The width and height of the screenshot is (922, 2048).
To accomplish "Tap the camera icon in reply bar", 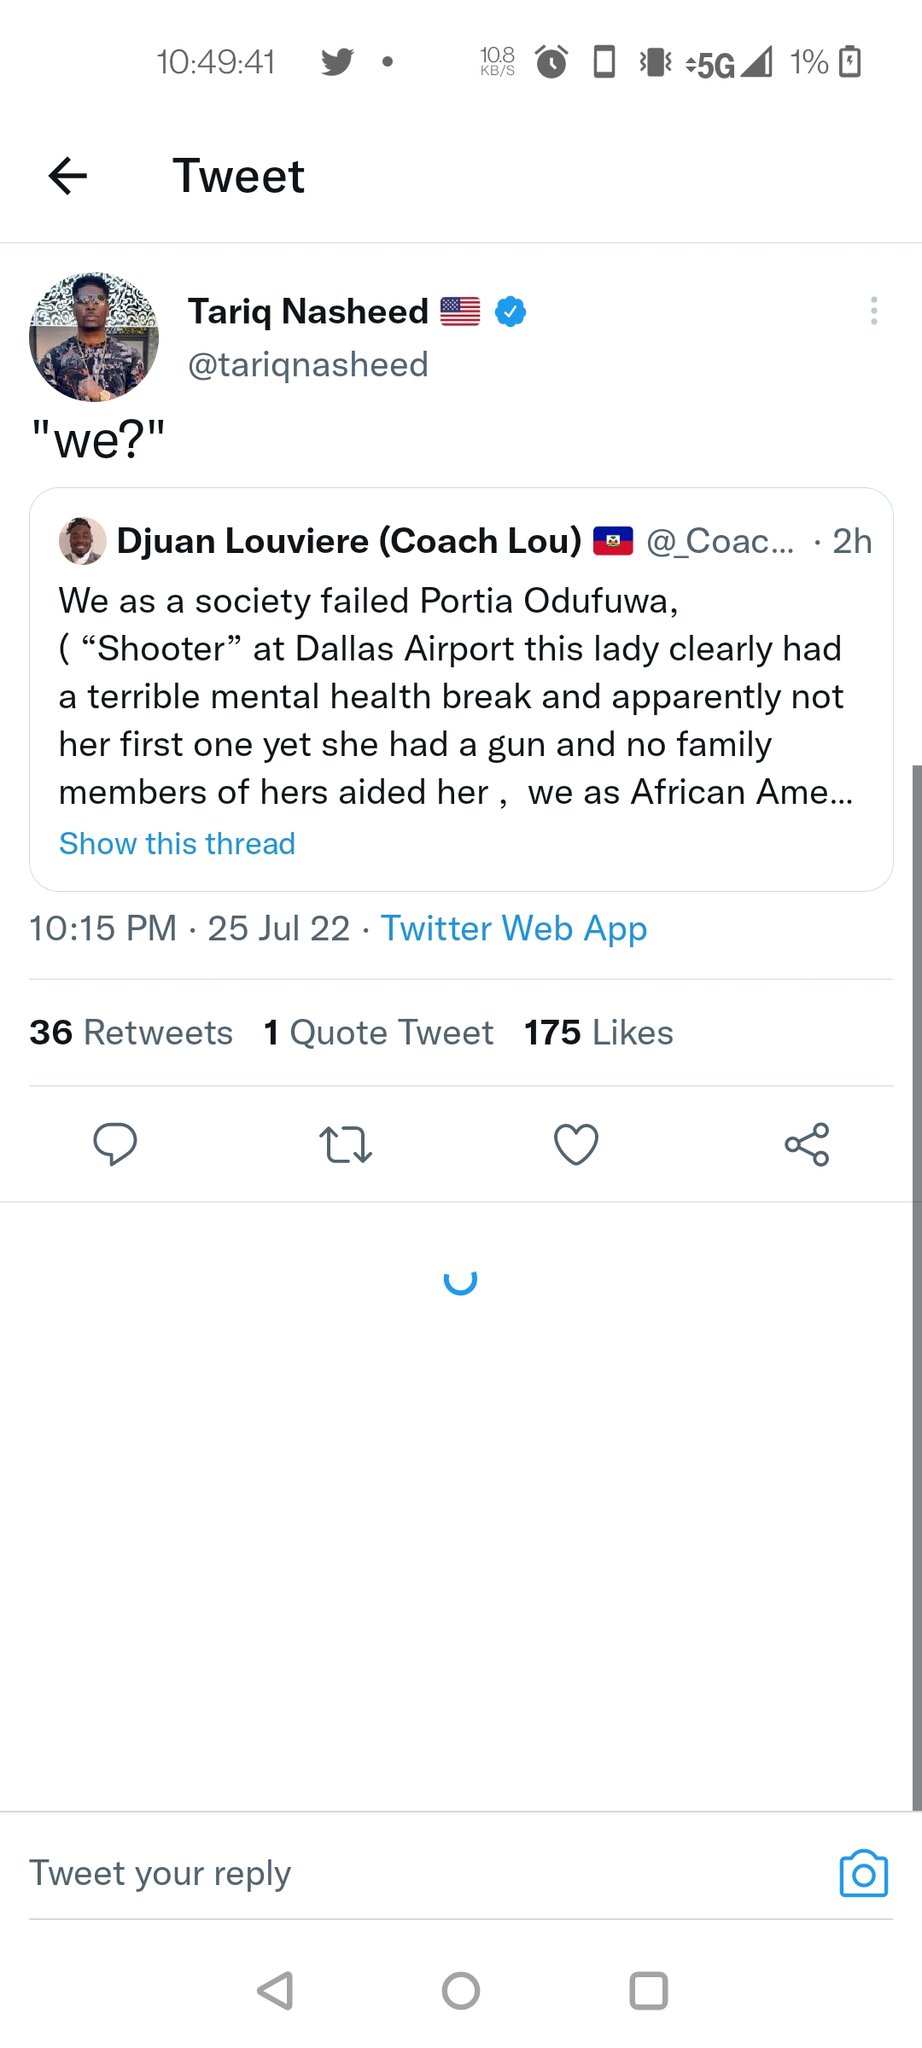I will click(864, 1873).
